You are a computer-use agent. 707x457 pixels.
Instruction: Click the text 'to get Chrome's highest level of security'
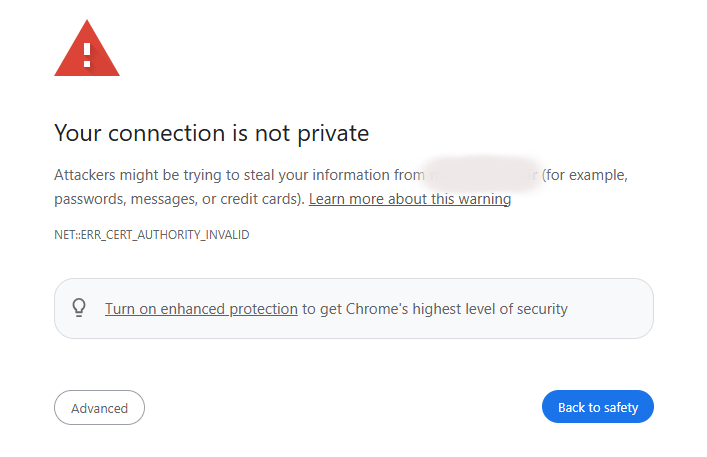click(x=435, y=309)
